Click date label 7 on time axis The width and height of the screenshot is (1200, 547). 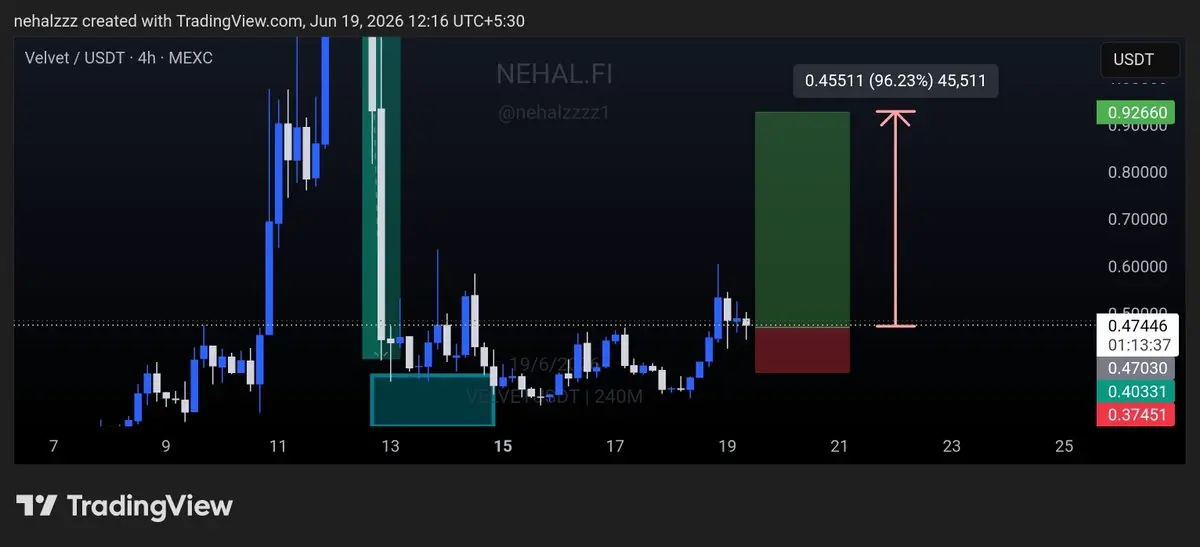pos(53,446)
